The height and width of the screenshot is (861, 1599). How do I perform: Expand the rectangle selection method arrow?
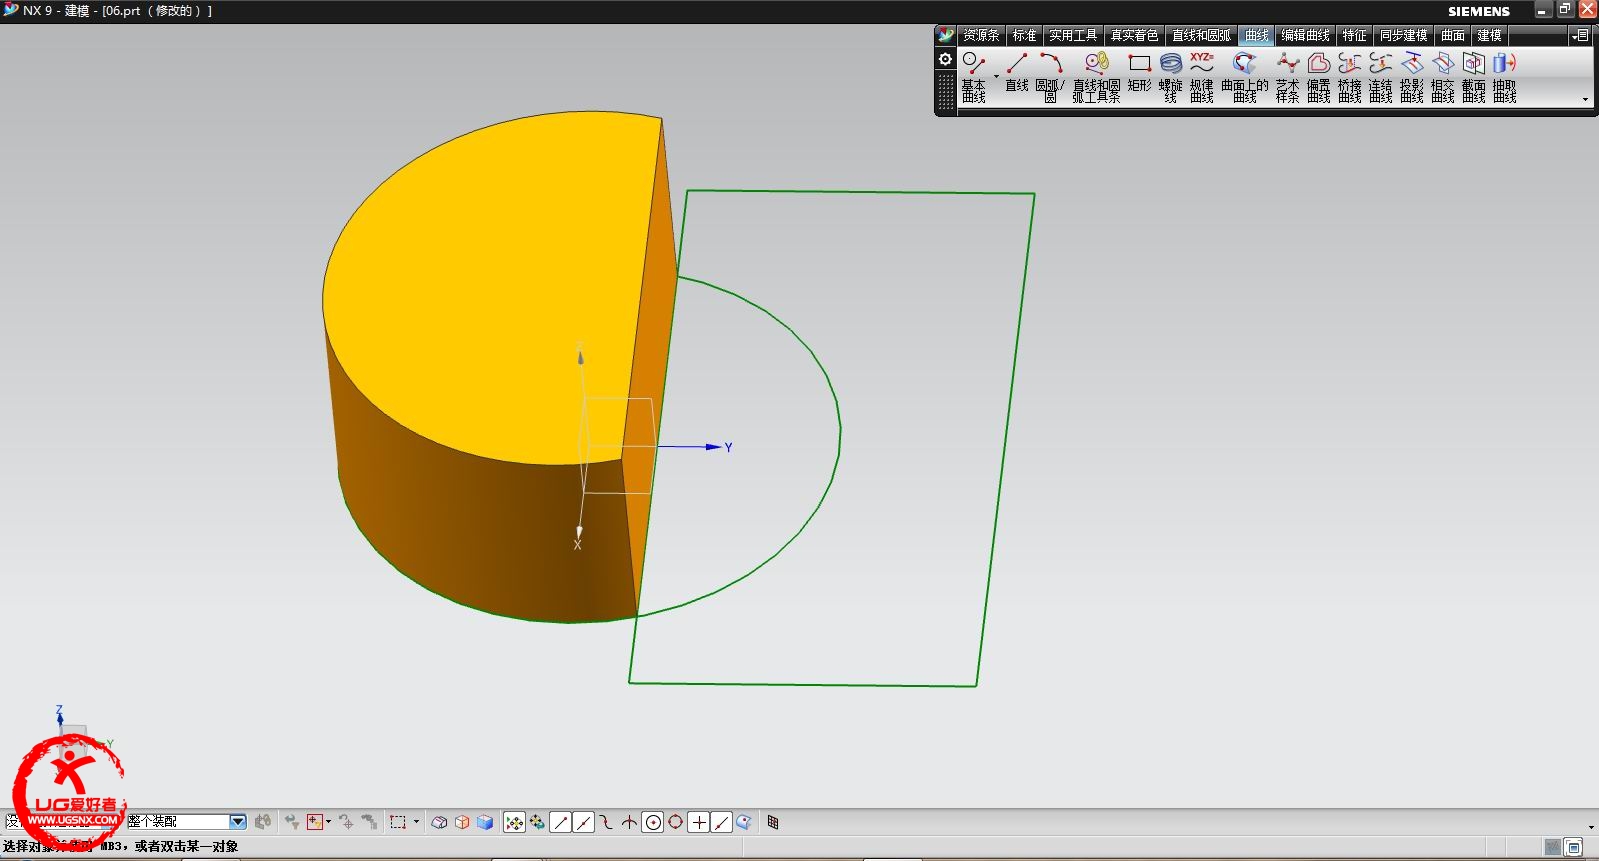coord(415,822)
